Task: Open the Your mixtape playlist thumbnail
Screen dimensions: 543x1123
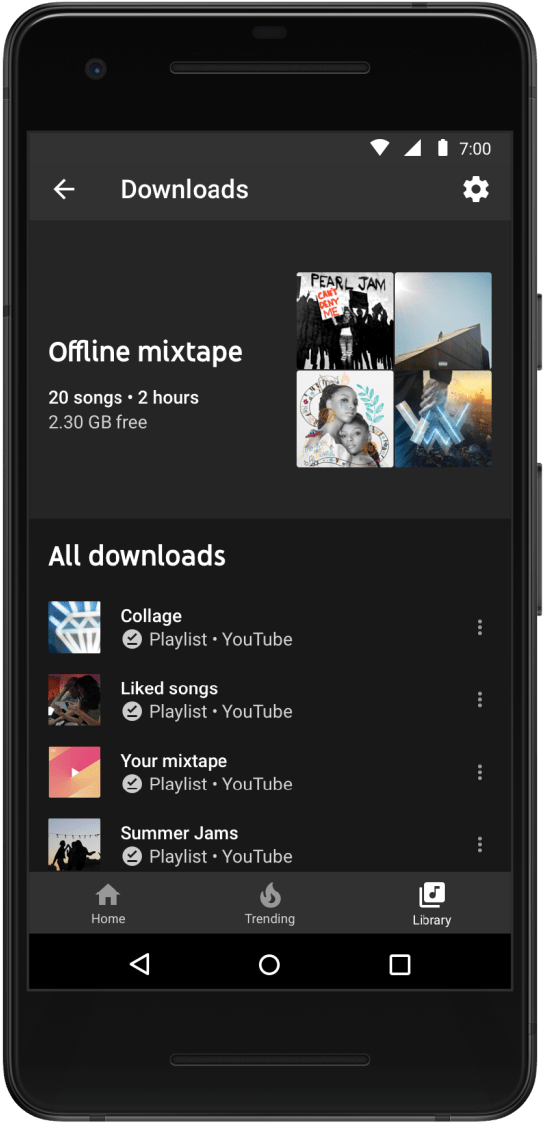Action: pyautogui.click(x=75, y=772)
